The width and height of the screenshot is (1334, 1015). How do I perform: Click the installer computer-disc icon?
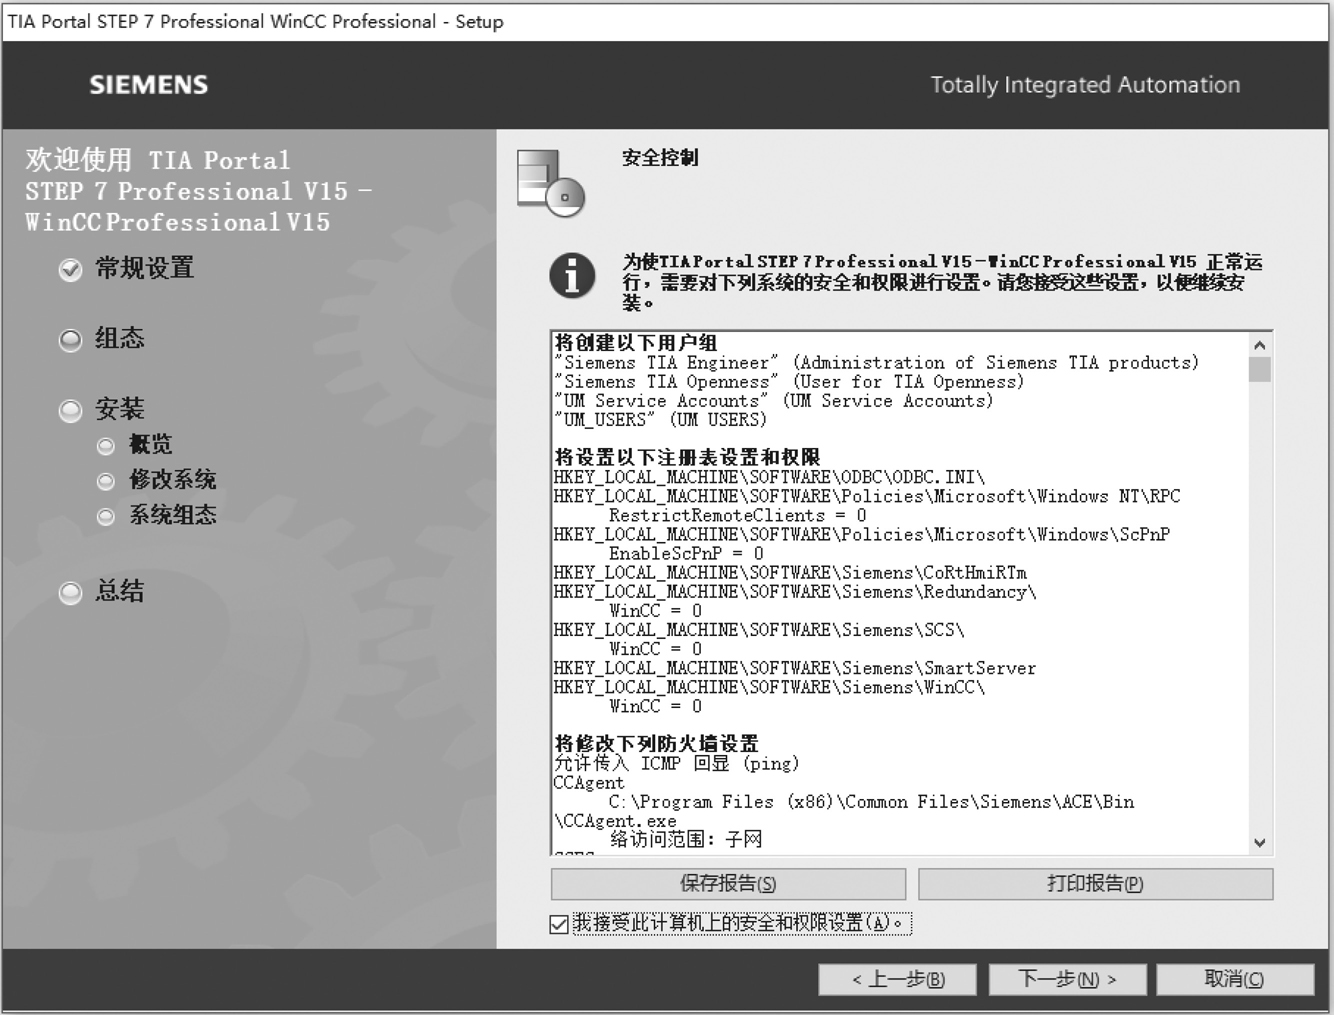pos(550,183)
